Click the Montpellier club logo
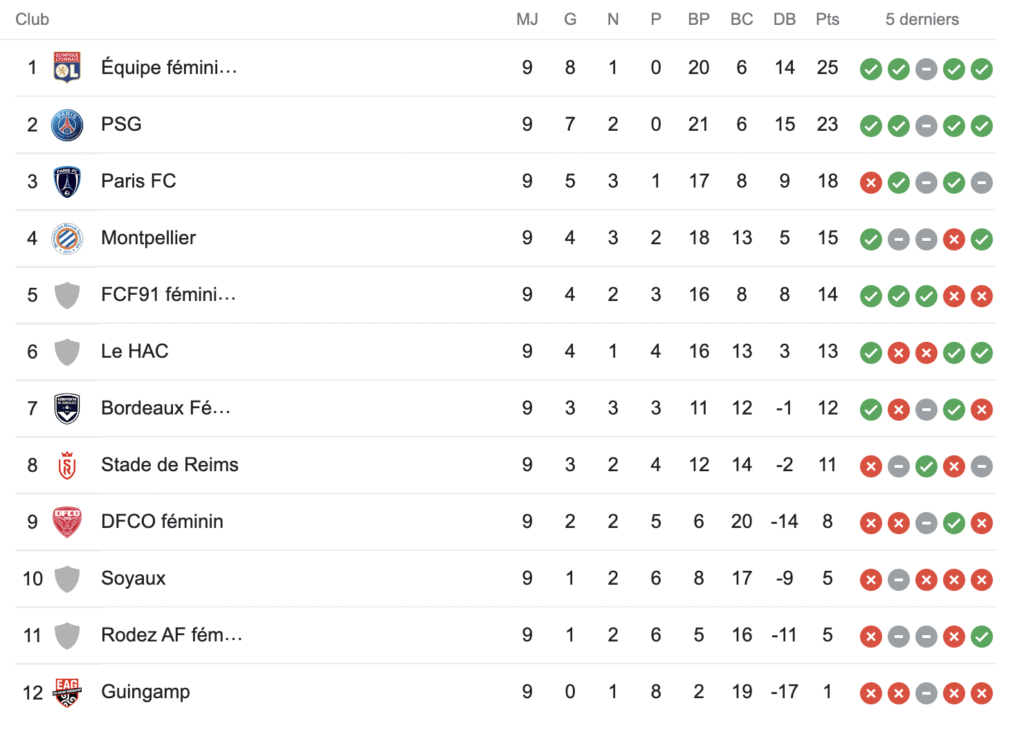1024x739 pixels. (67, 238)
